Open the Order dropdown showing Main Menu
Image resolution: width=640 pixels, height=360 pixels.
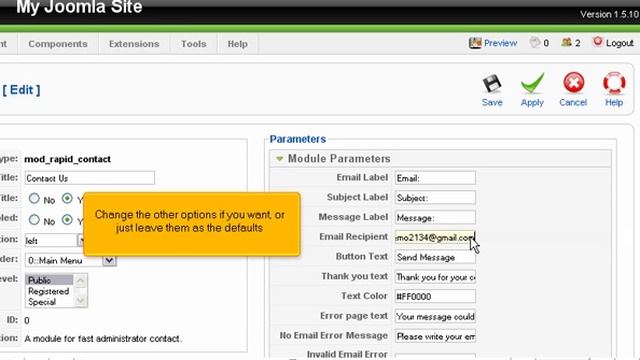click(71, 260)
